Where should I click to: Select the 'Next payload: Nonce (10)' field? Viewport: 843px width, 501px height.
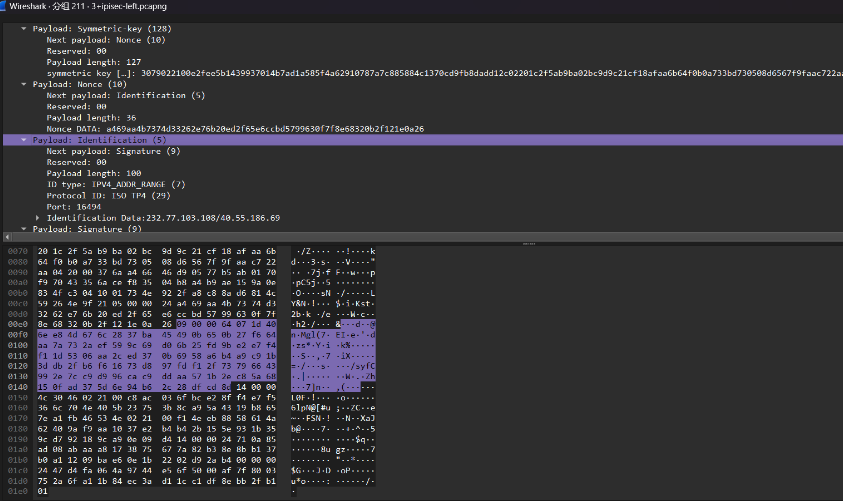106,40
